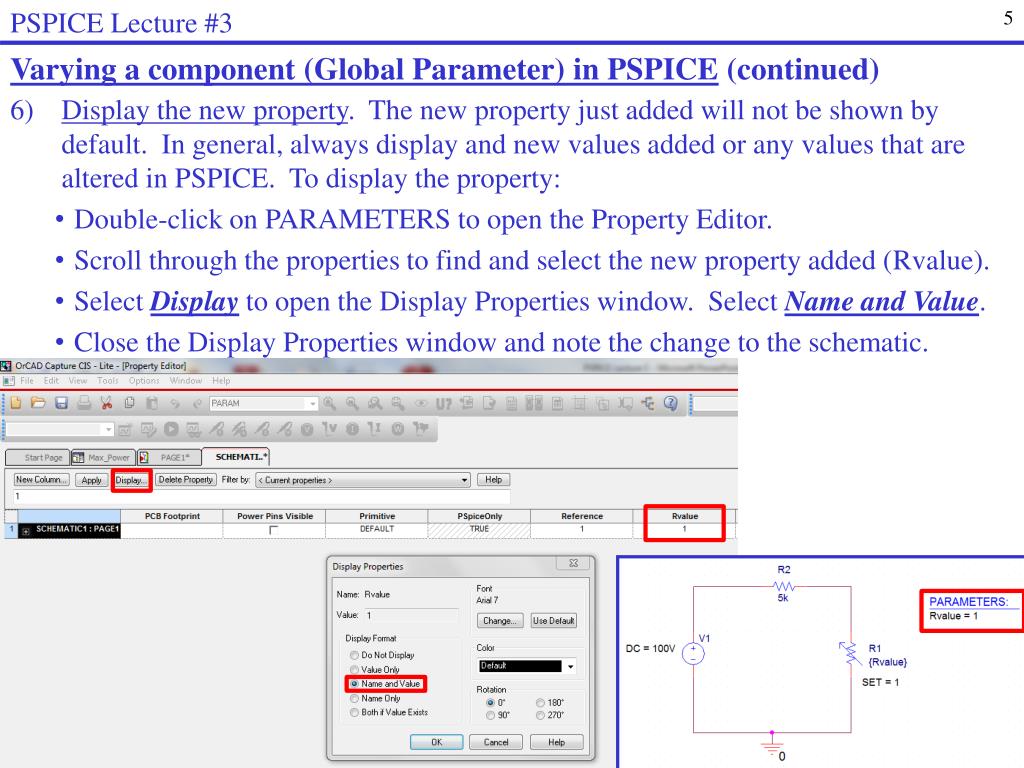Set rotation to 180 degrees
Screen dimensions: 1024x768
pyautogui.click(x=541, y=703)
